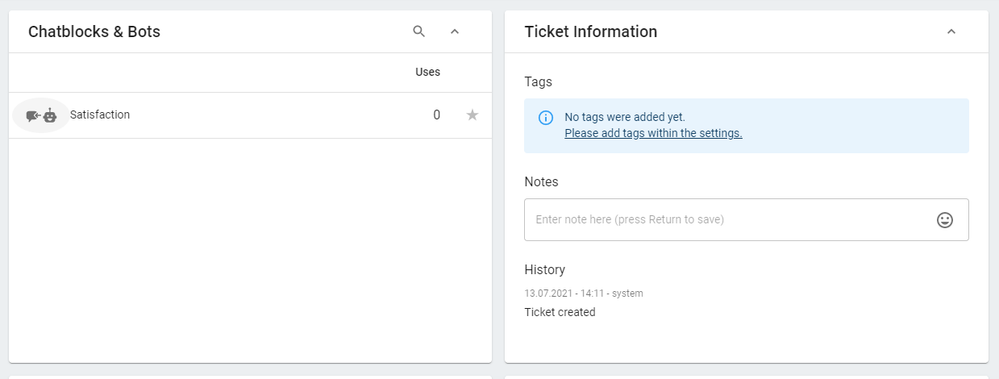Open 'Please add tags within the settings' link
The image size is (999, 379).
point(653,133)
